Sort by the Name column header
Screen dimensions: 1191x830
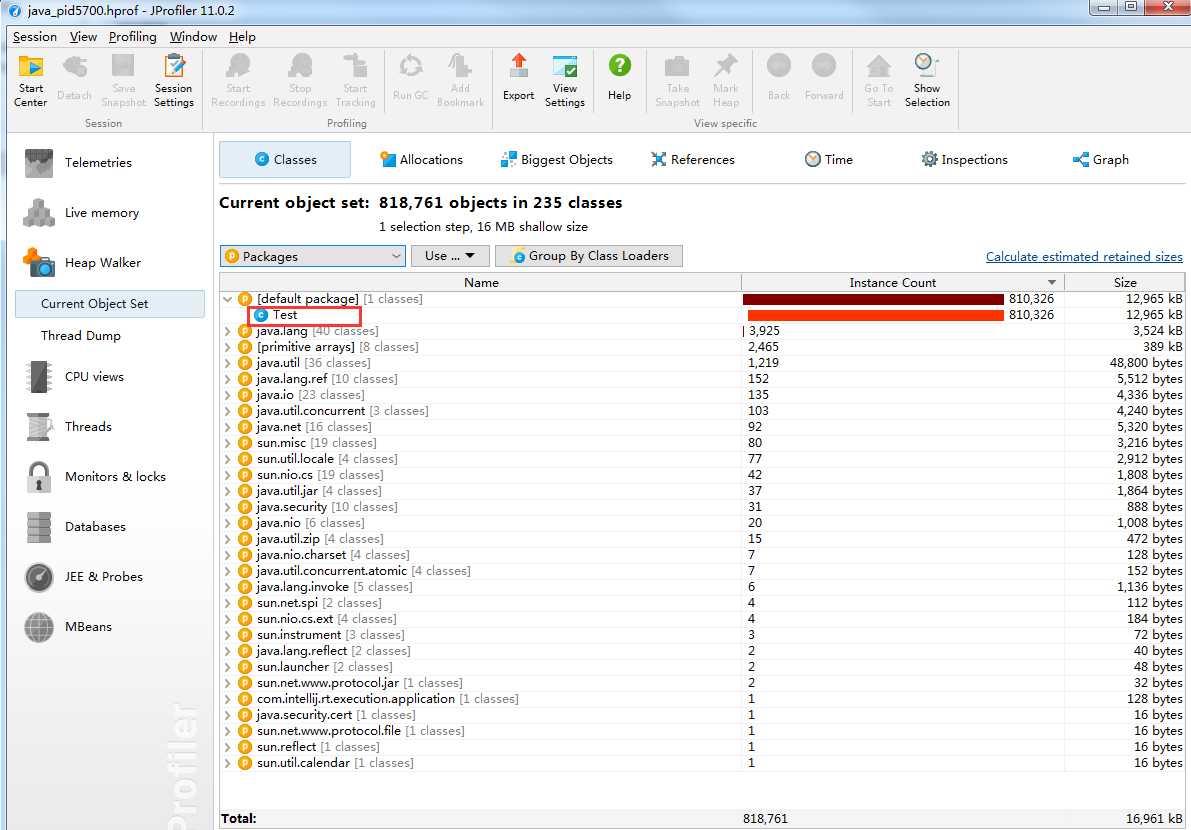pyautogui.click(x=481, y=282)
